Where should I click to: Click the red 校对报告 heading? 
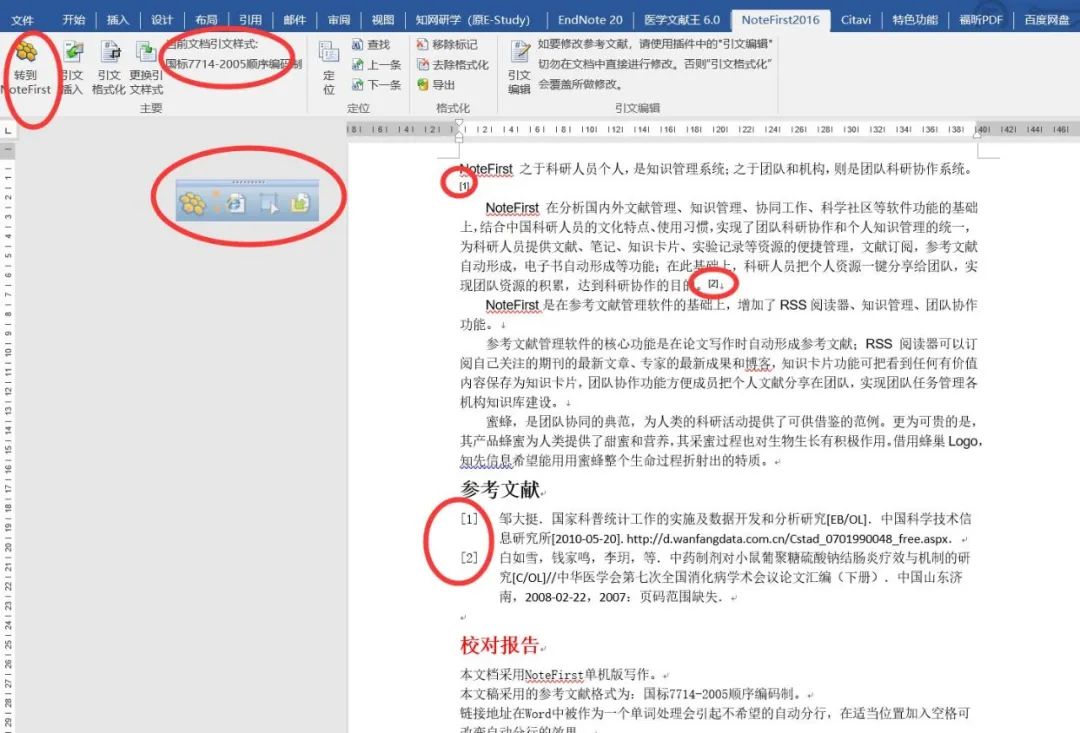point(499,646)
